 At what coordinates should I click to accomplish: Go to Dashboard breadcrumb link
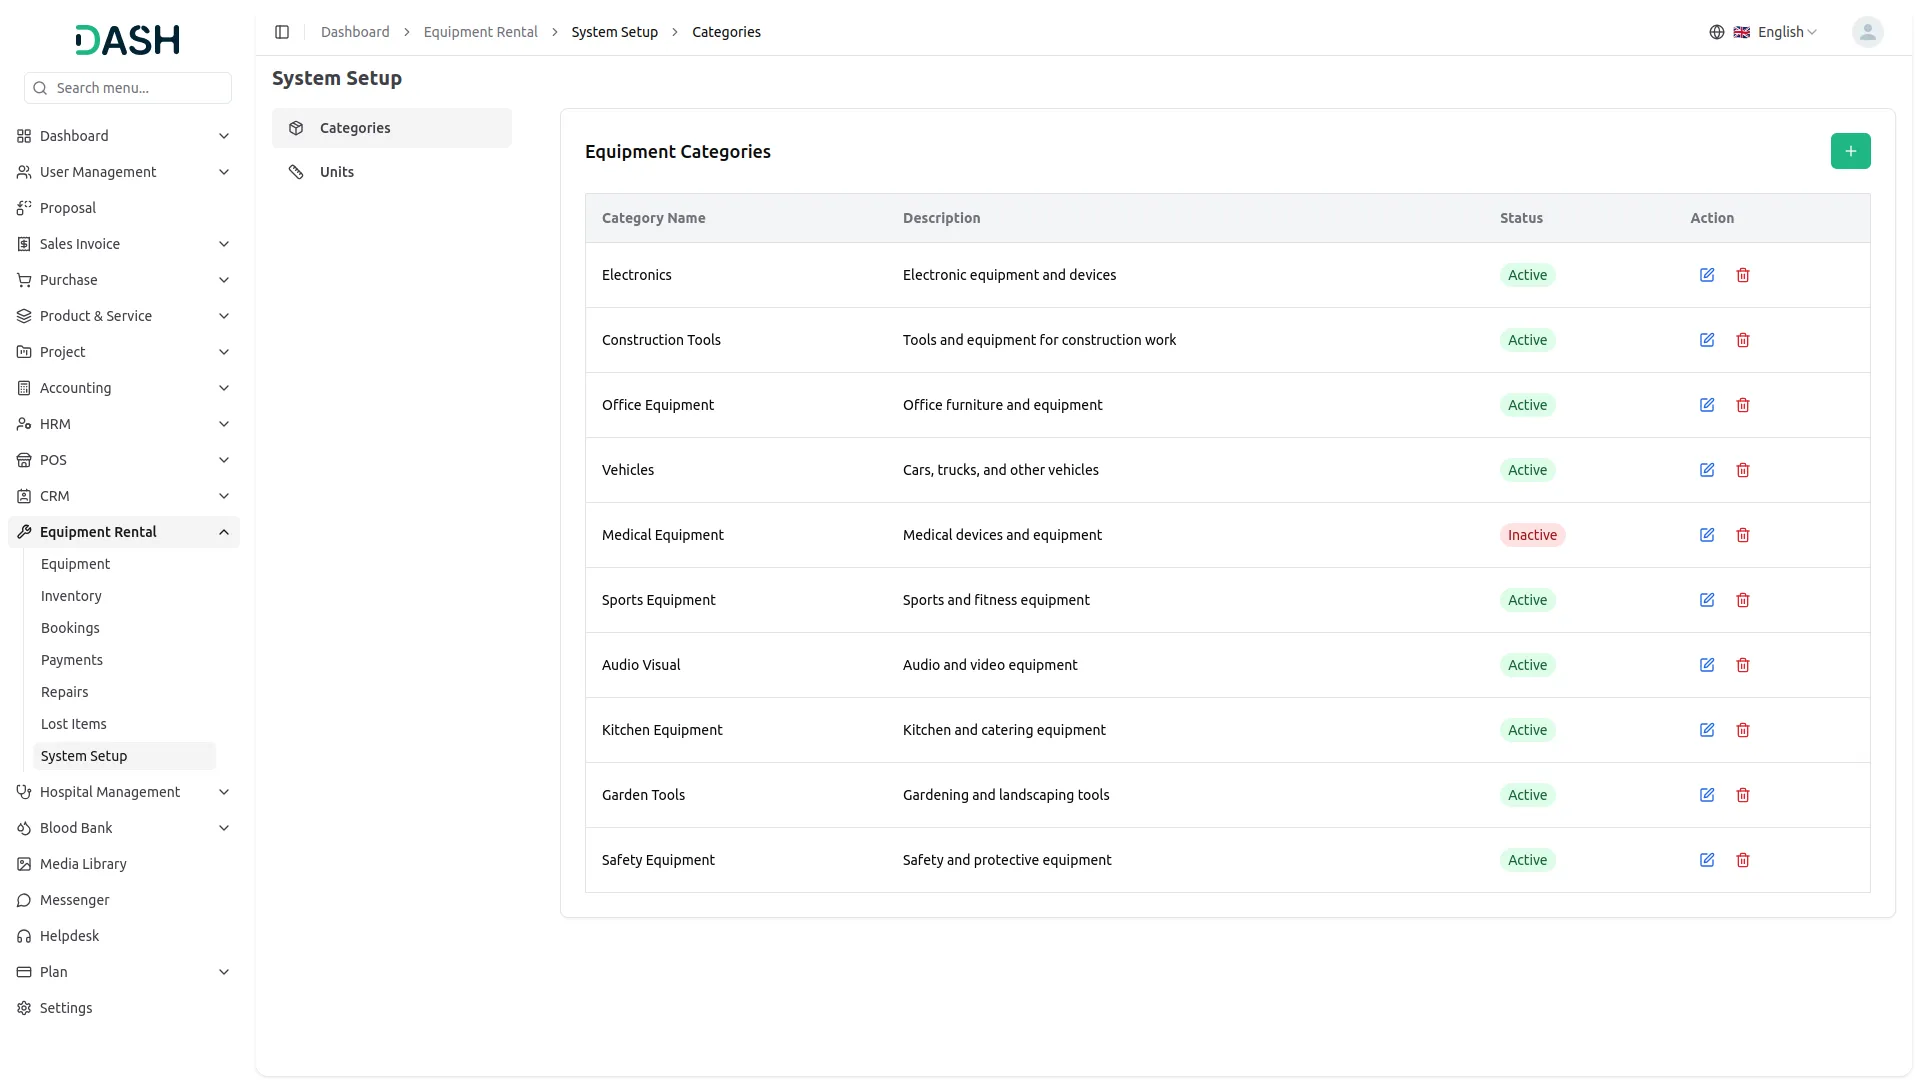[x=355, y=32]
